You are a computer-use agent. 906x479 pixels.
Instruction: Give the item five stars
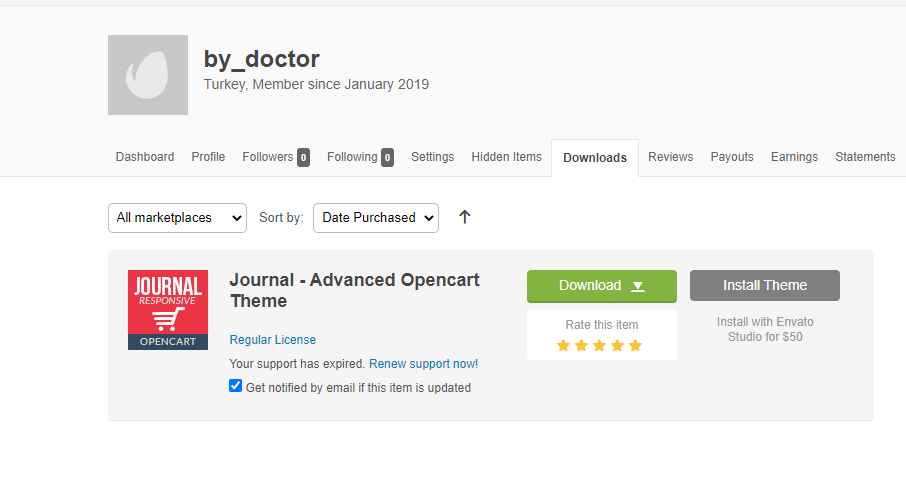click(636, 346)
